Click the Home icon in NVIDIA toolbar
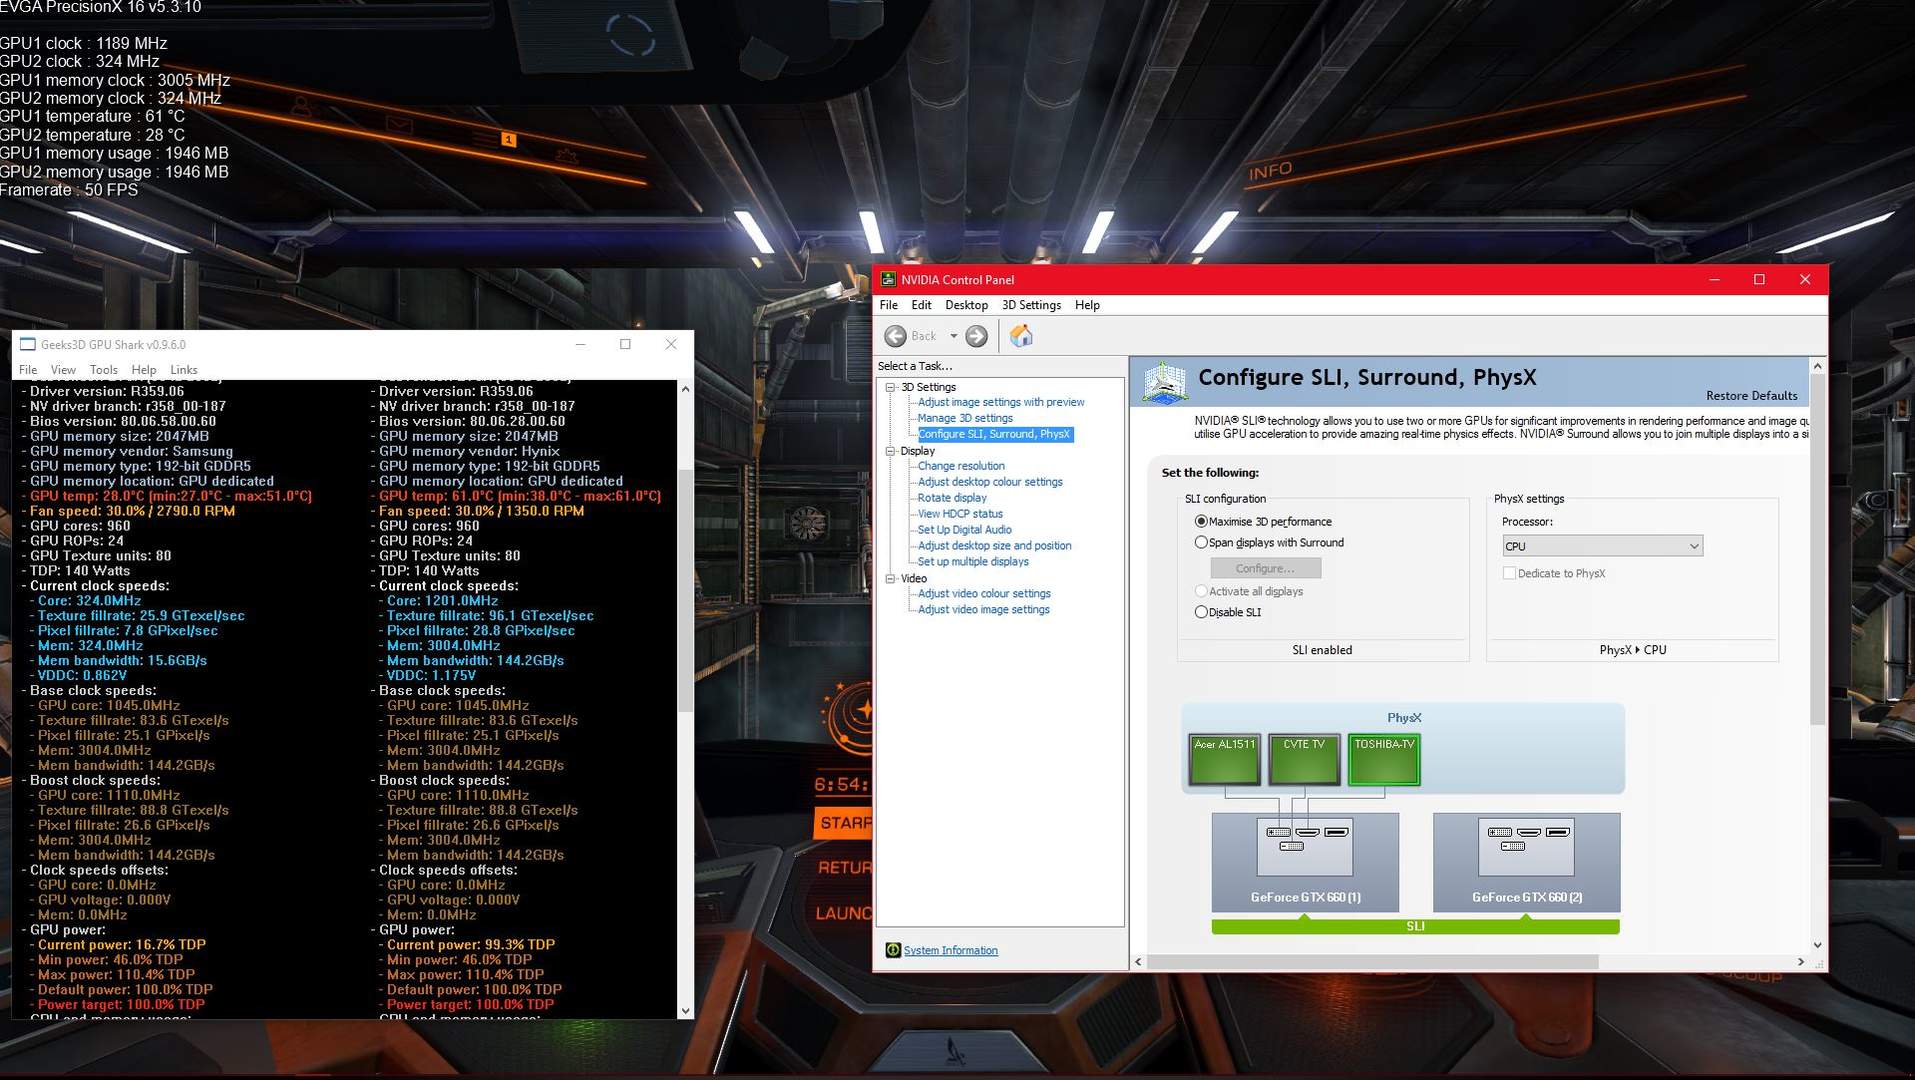Screen dimensions: 1915x1080 (1021, 336)
